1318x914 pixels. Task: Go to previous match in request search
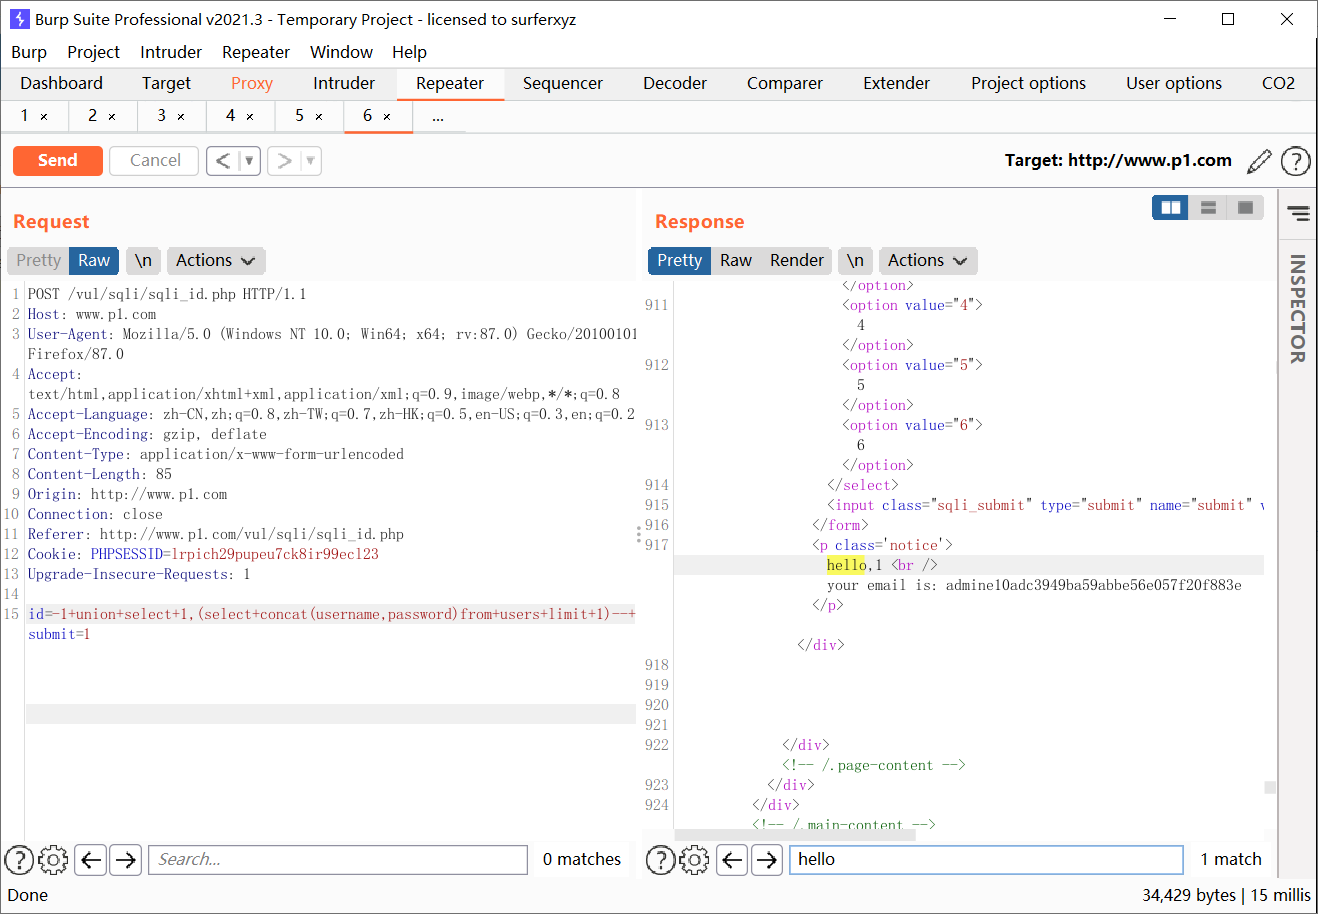pyautogui.click(x=91, y=859)
